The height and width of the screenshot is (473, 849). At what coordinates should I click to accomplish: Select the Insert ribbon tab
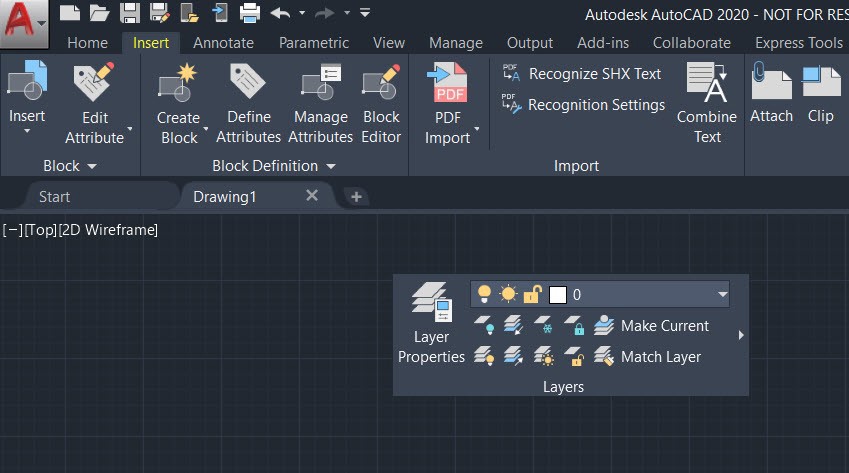[x=151, y=43]
